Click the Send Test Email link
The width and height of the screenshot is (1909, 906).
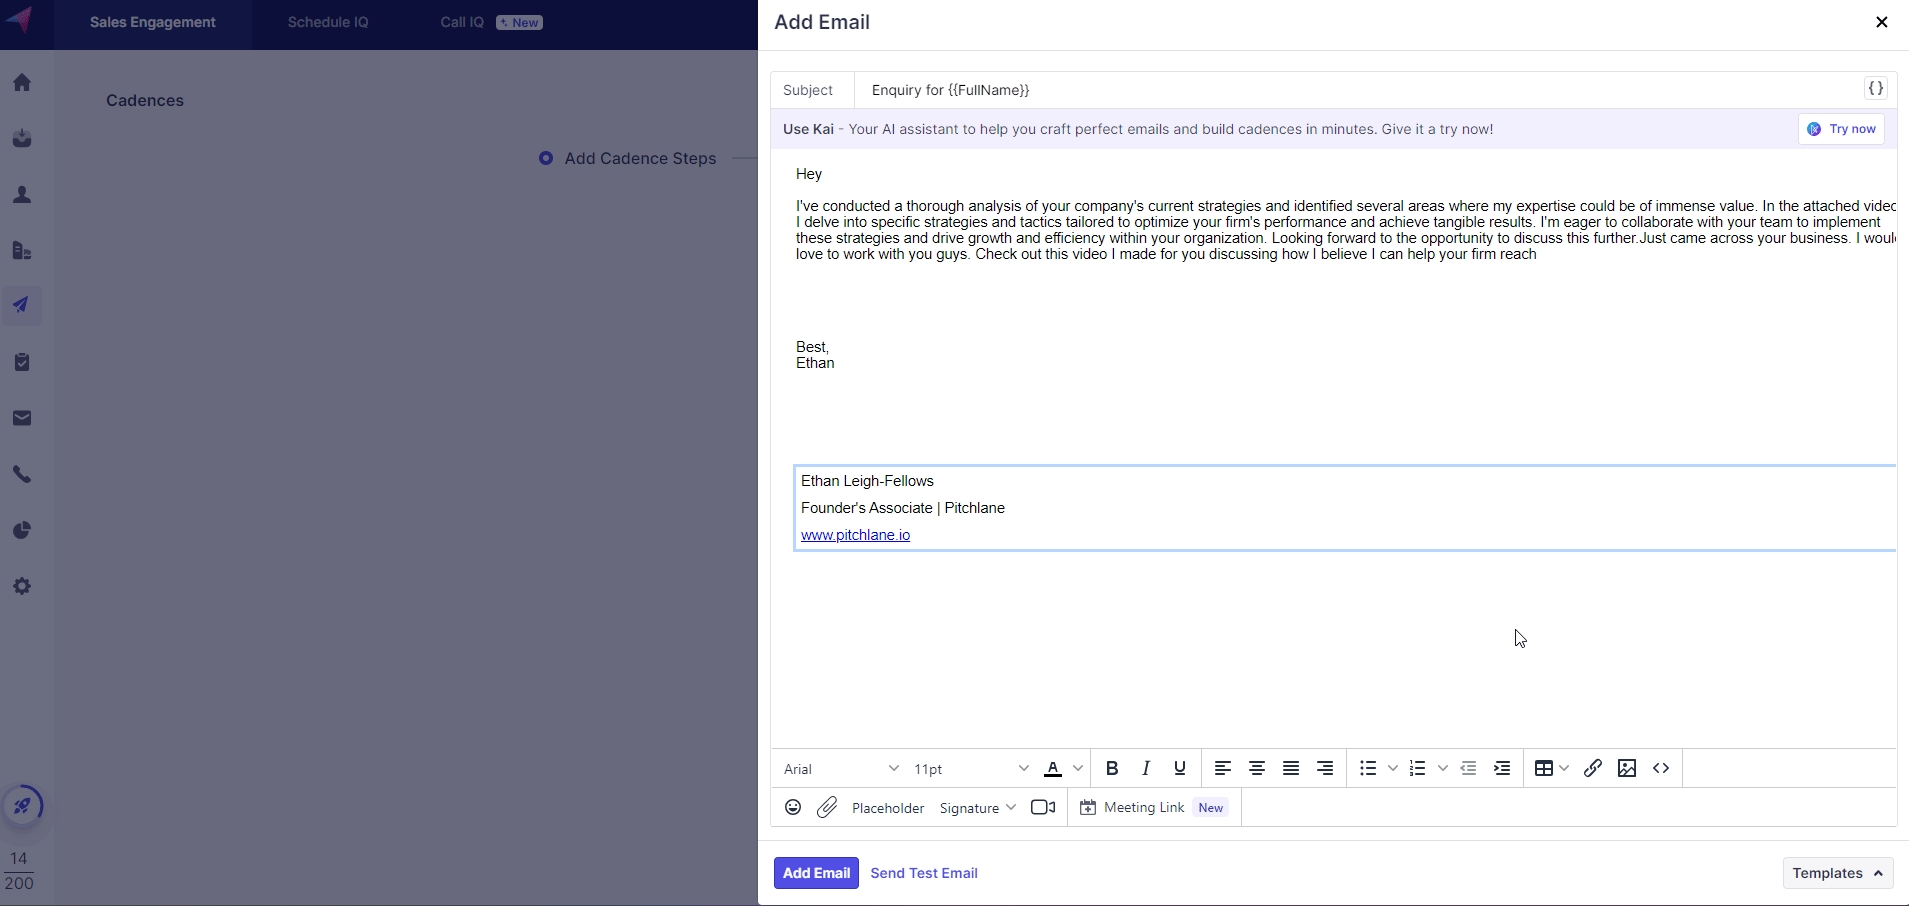click(x=924, y=873)
